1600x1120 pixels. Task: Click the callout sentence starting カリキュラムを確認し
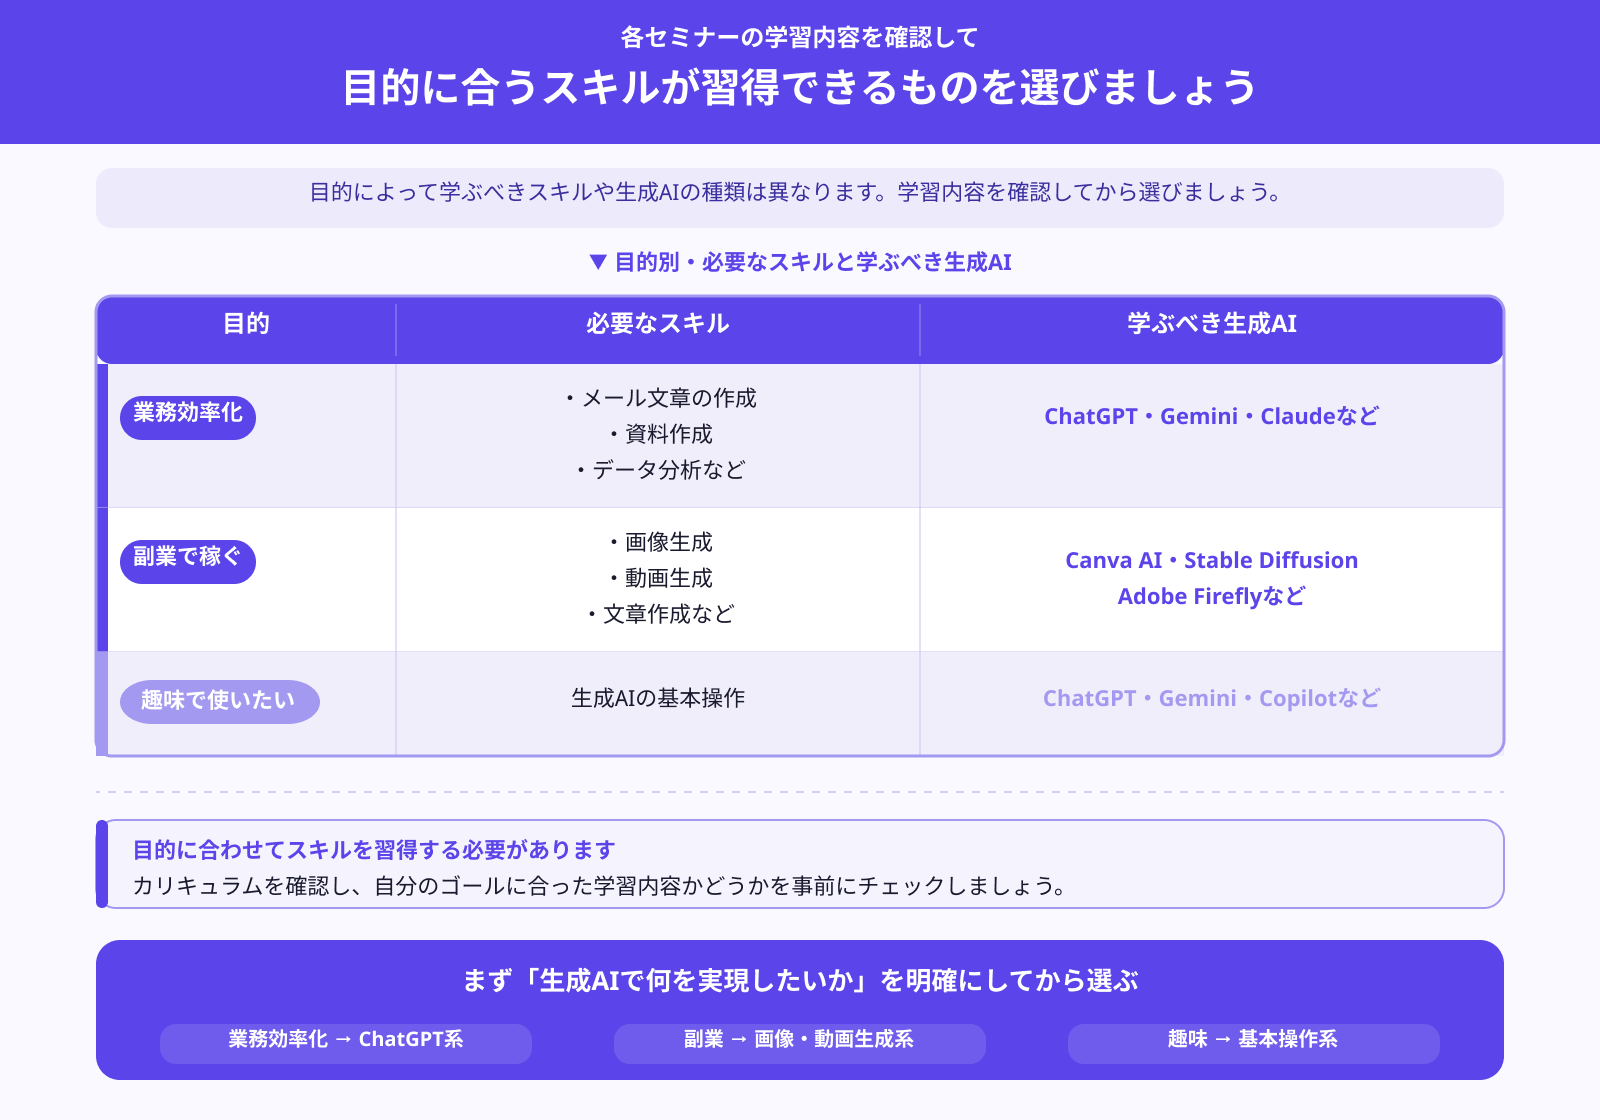[600, 886]
